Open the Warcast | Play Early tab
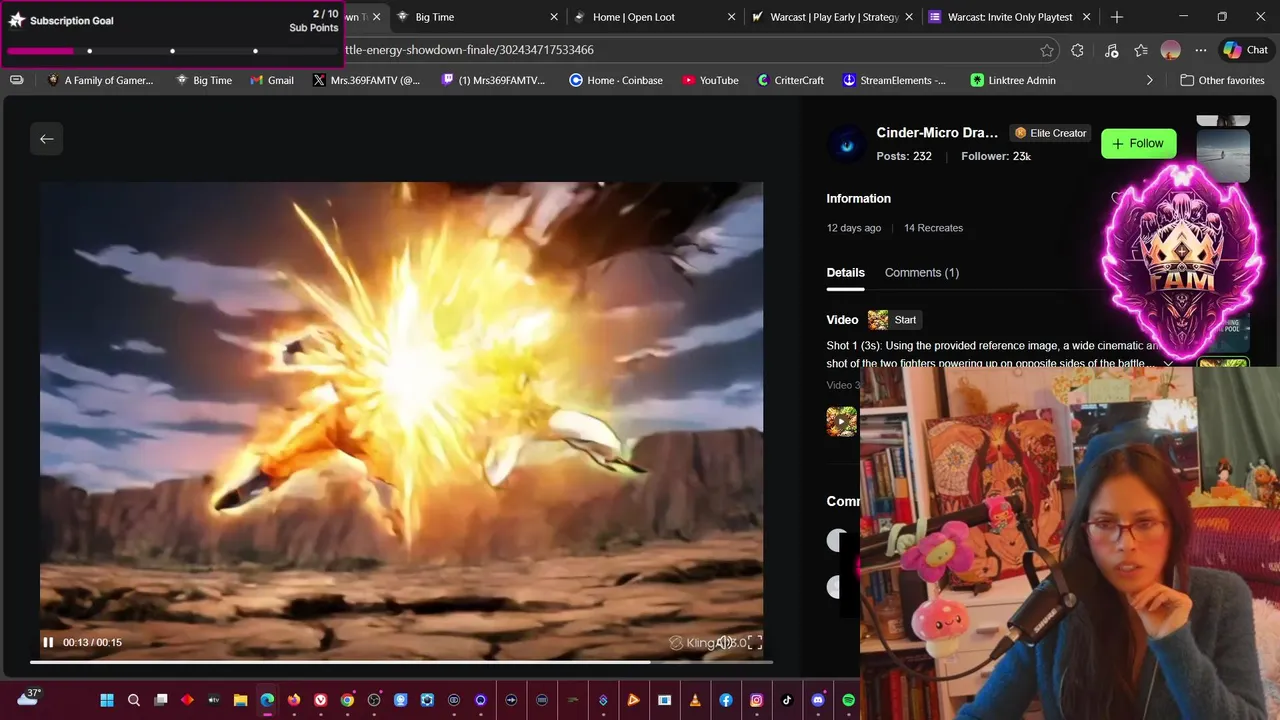 click(x=834, y=17)
